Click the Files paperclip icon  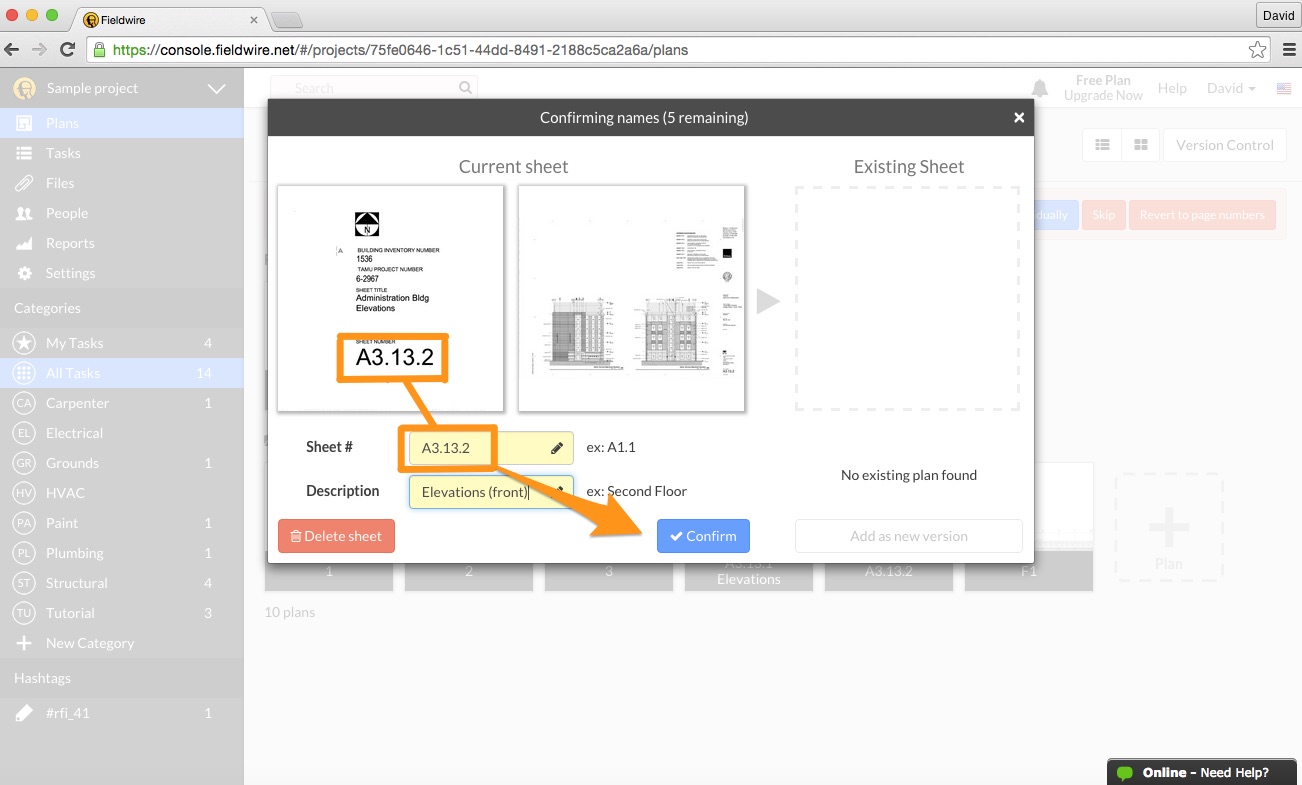tap(25, 183)
